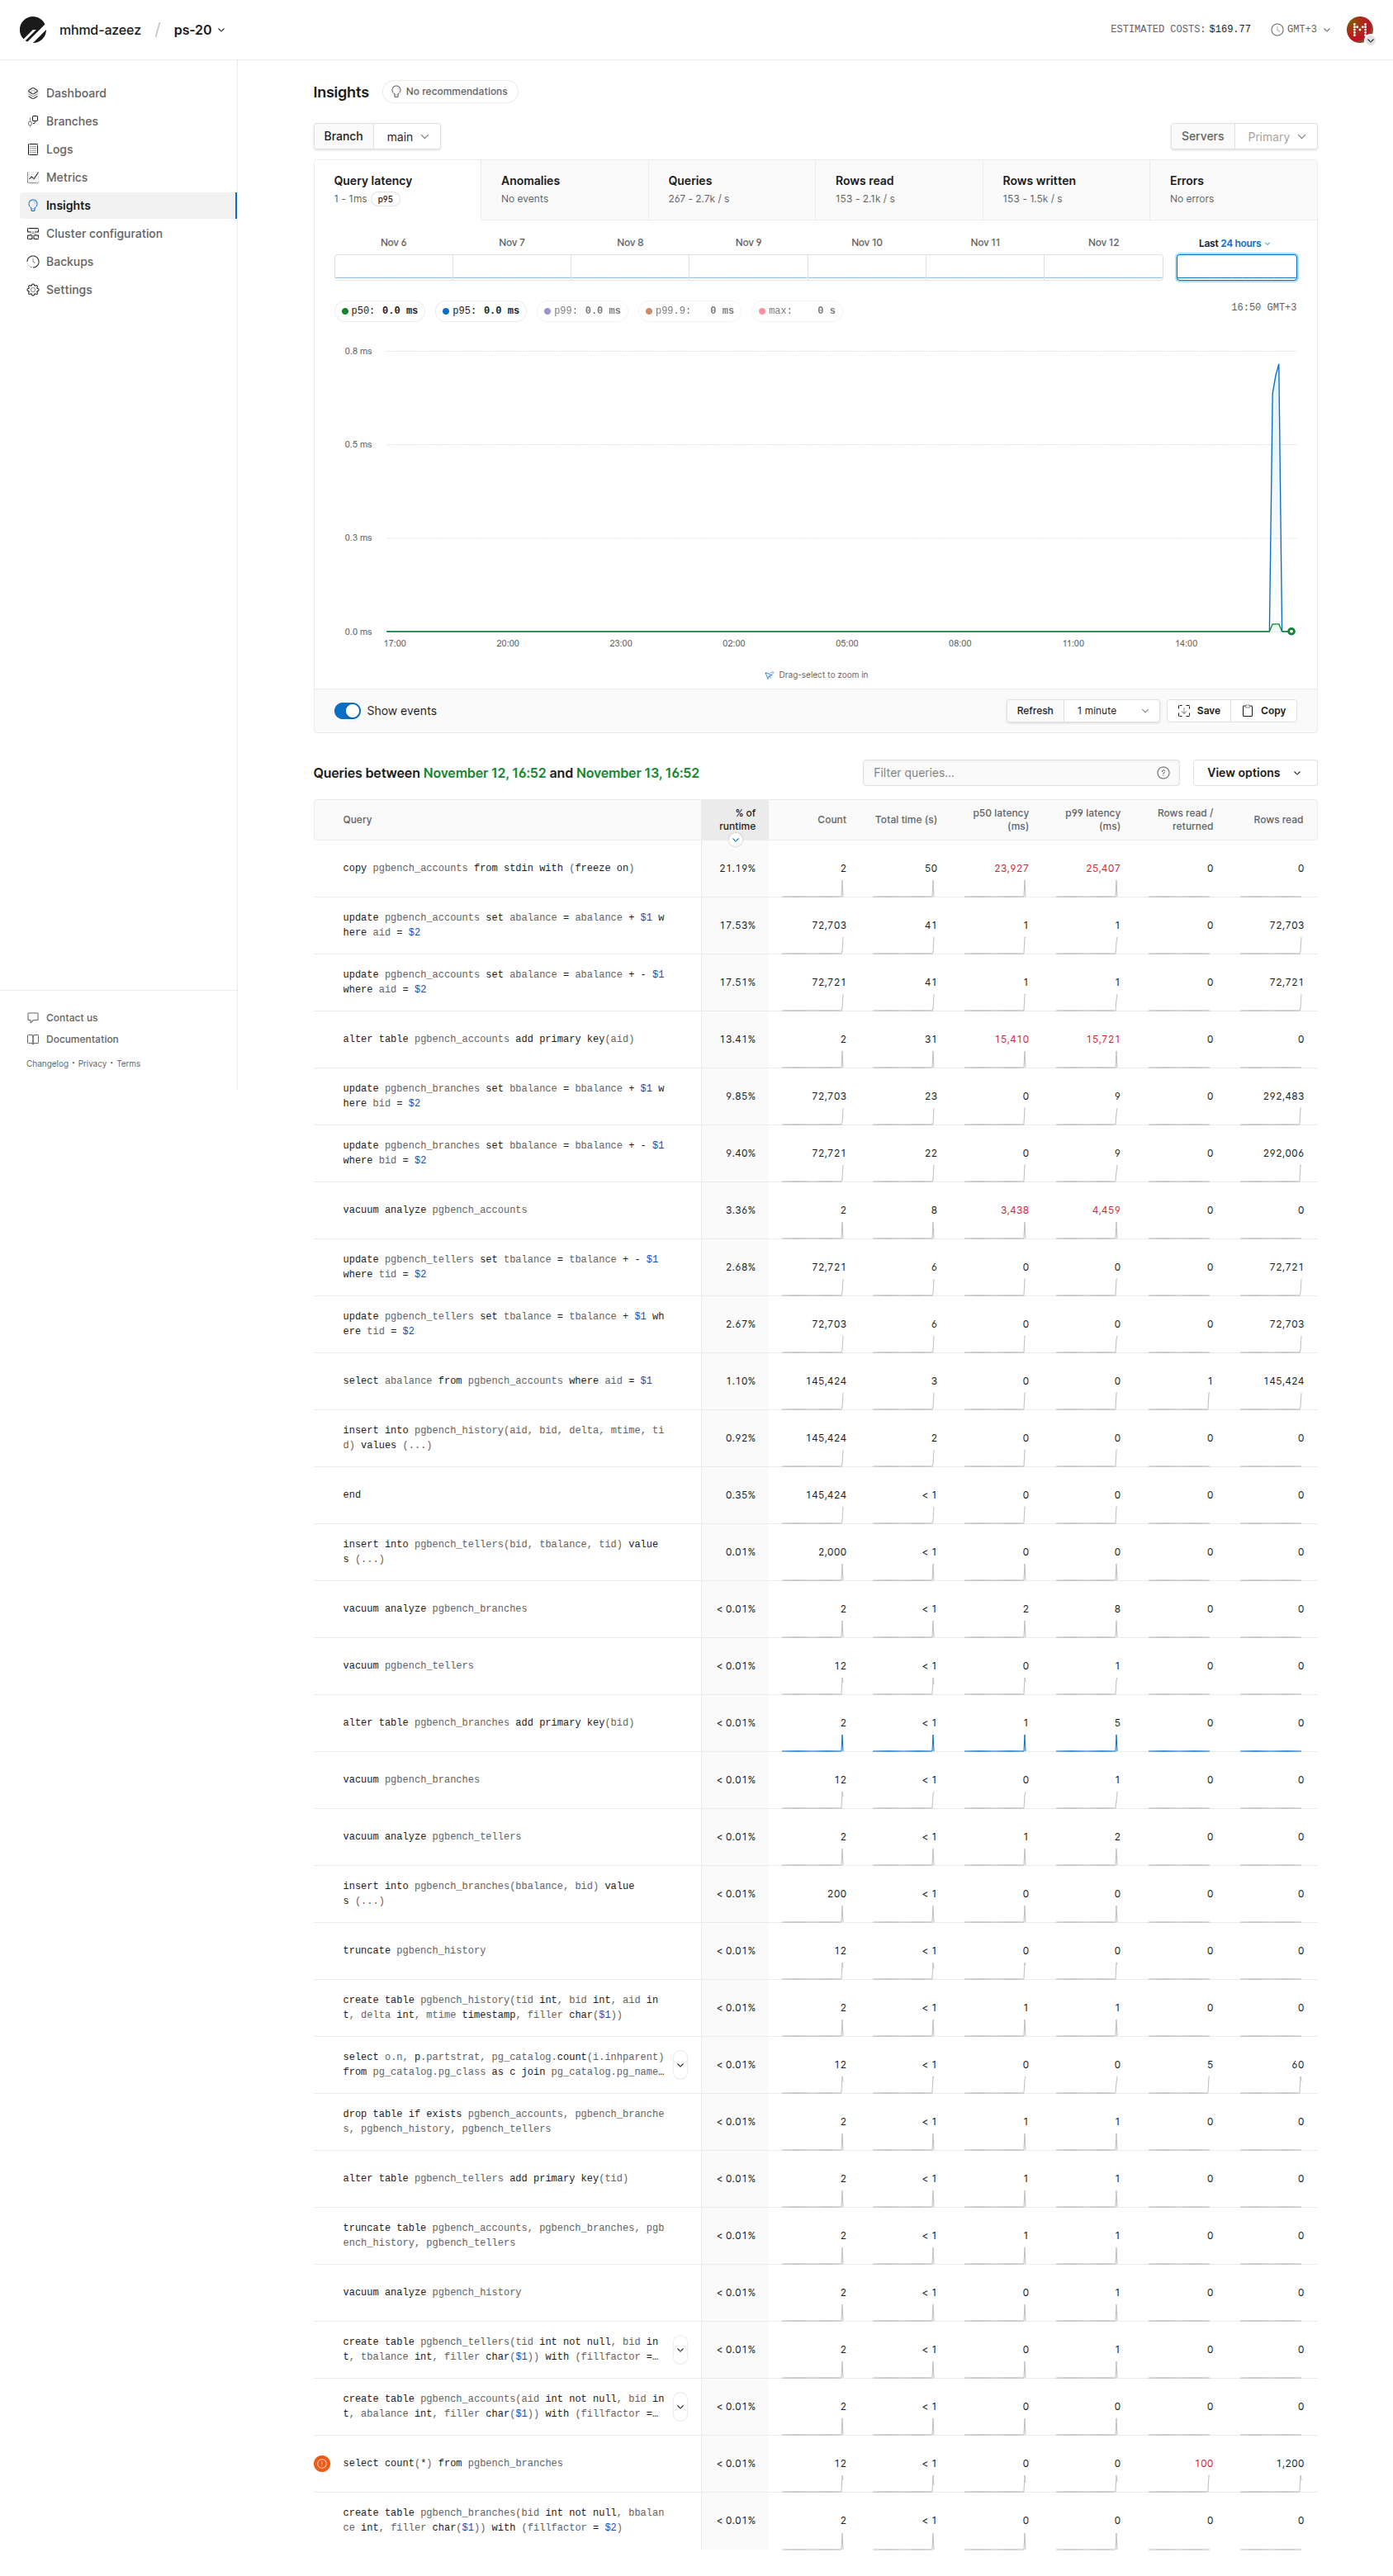The width and height of the screenshot is (1393, 2576).
Task: Open the Documentation link
Action: 82,1039
